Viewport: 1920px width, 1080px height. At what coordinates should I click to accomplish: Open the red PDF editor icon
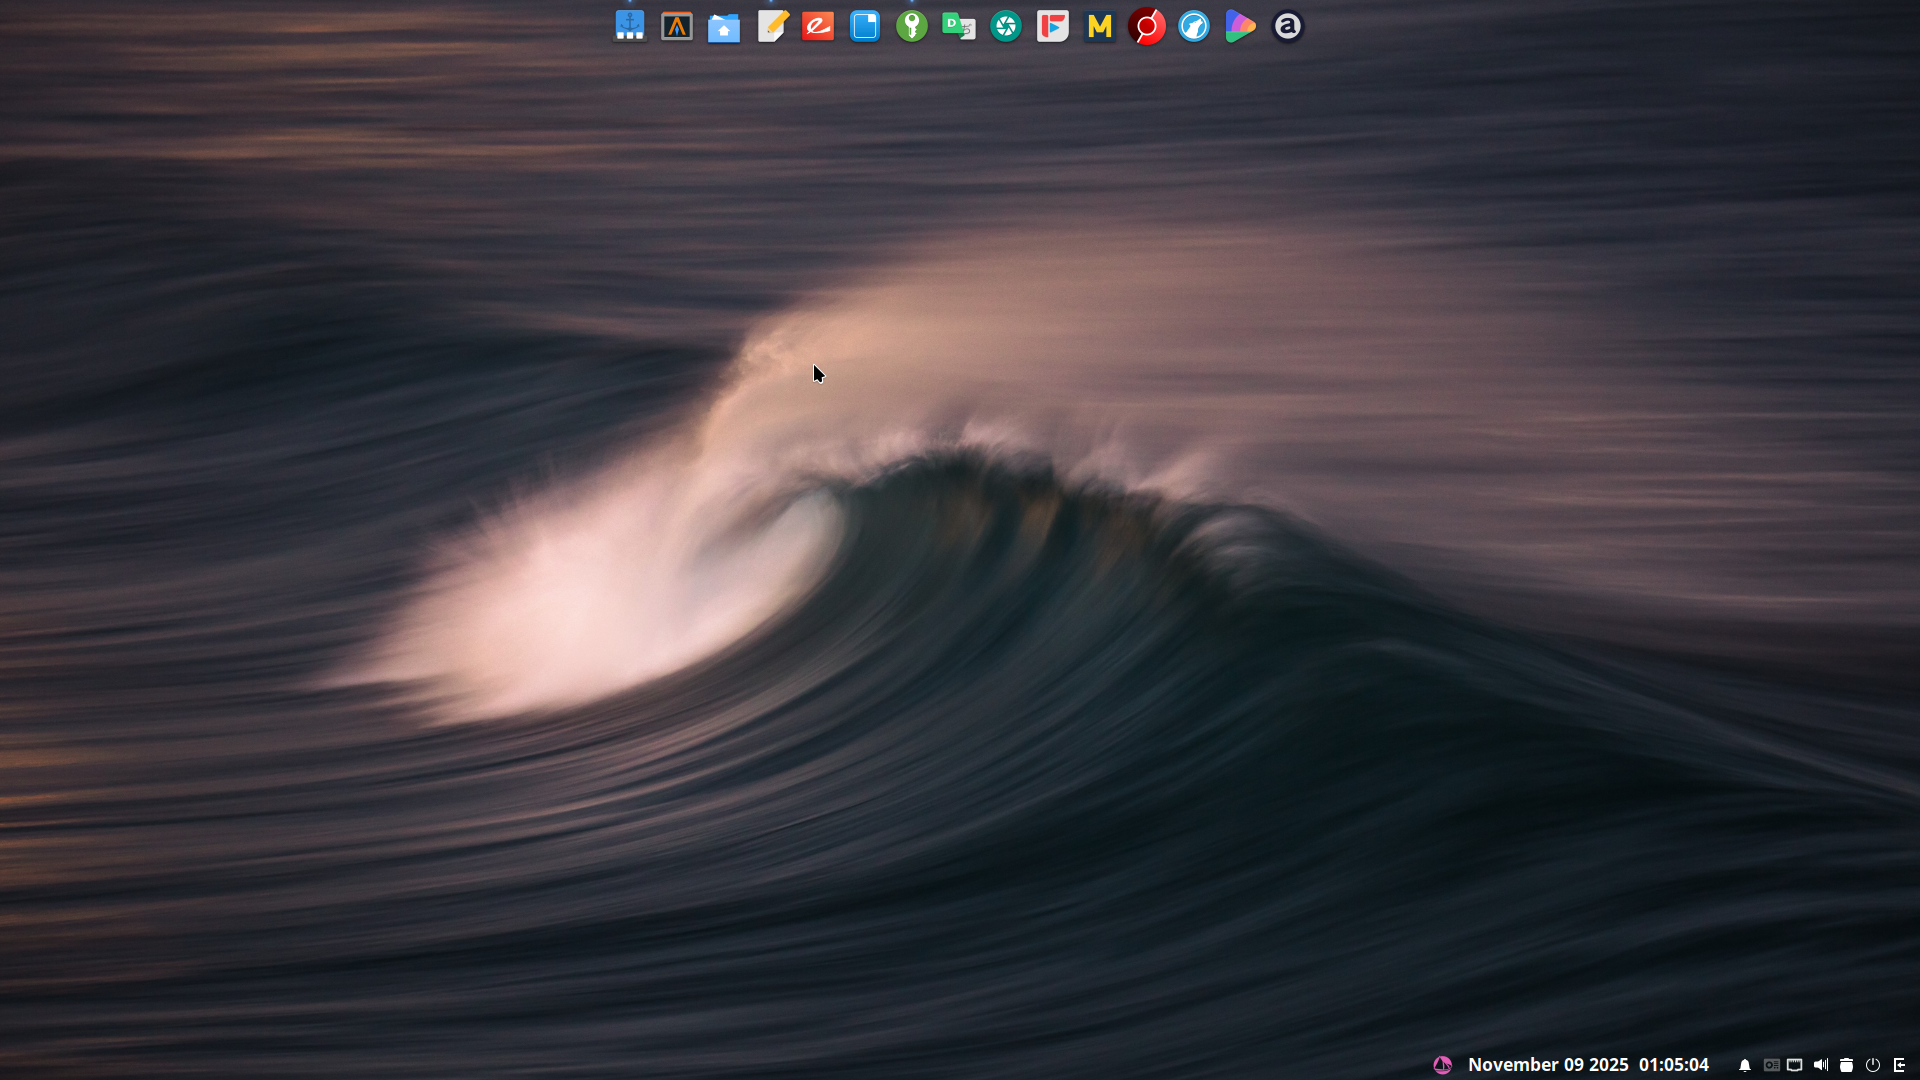818,26
